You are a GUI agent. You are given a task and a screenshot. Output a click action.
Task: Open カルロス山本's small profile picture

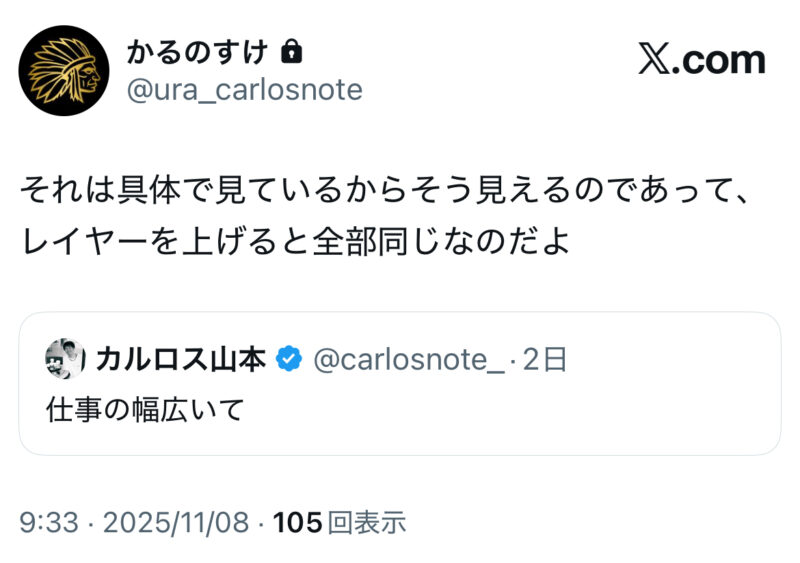(65, 359)
